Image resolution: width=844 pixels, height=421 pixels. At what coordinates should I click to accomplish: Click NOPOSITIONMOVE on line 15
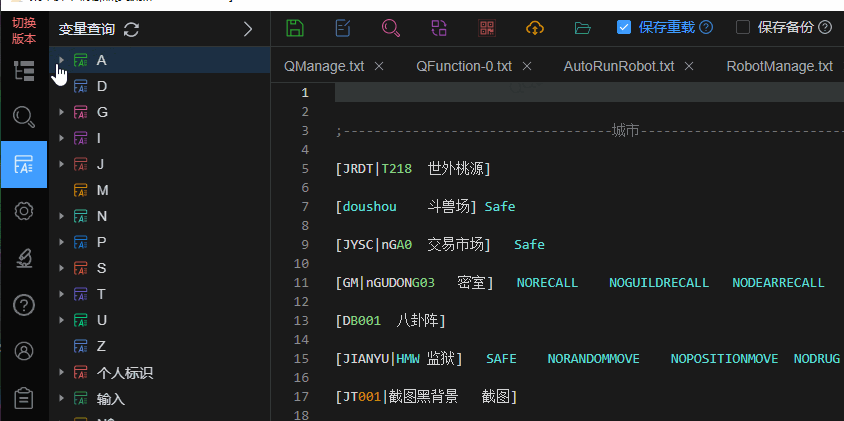tap(725, 359)
